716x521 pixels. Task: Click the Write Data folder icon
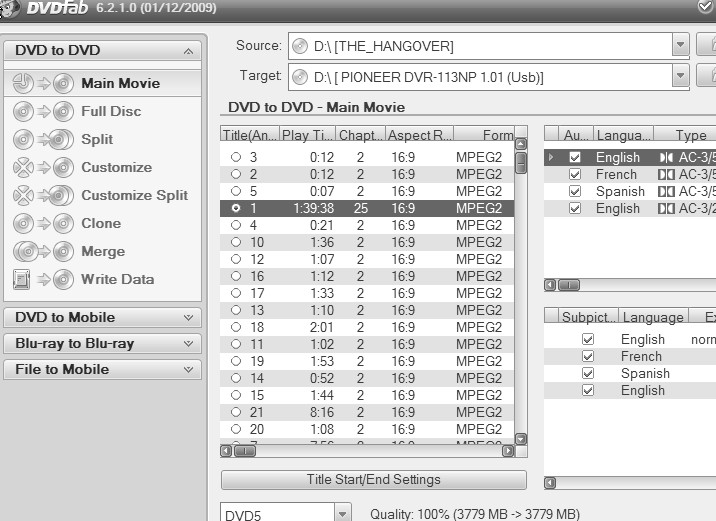pyautogui.click(x=21, y=279)
